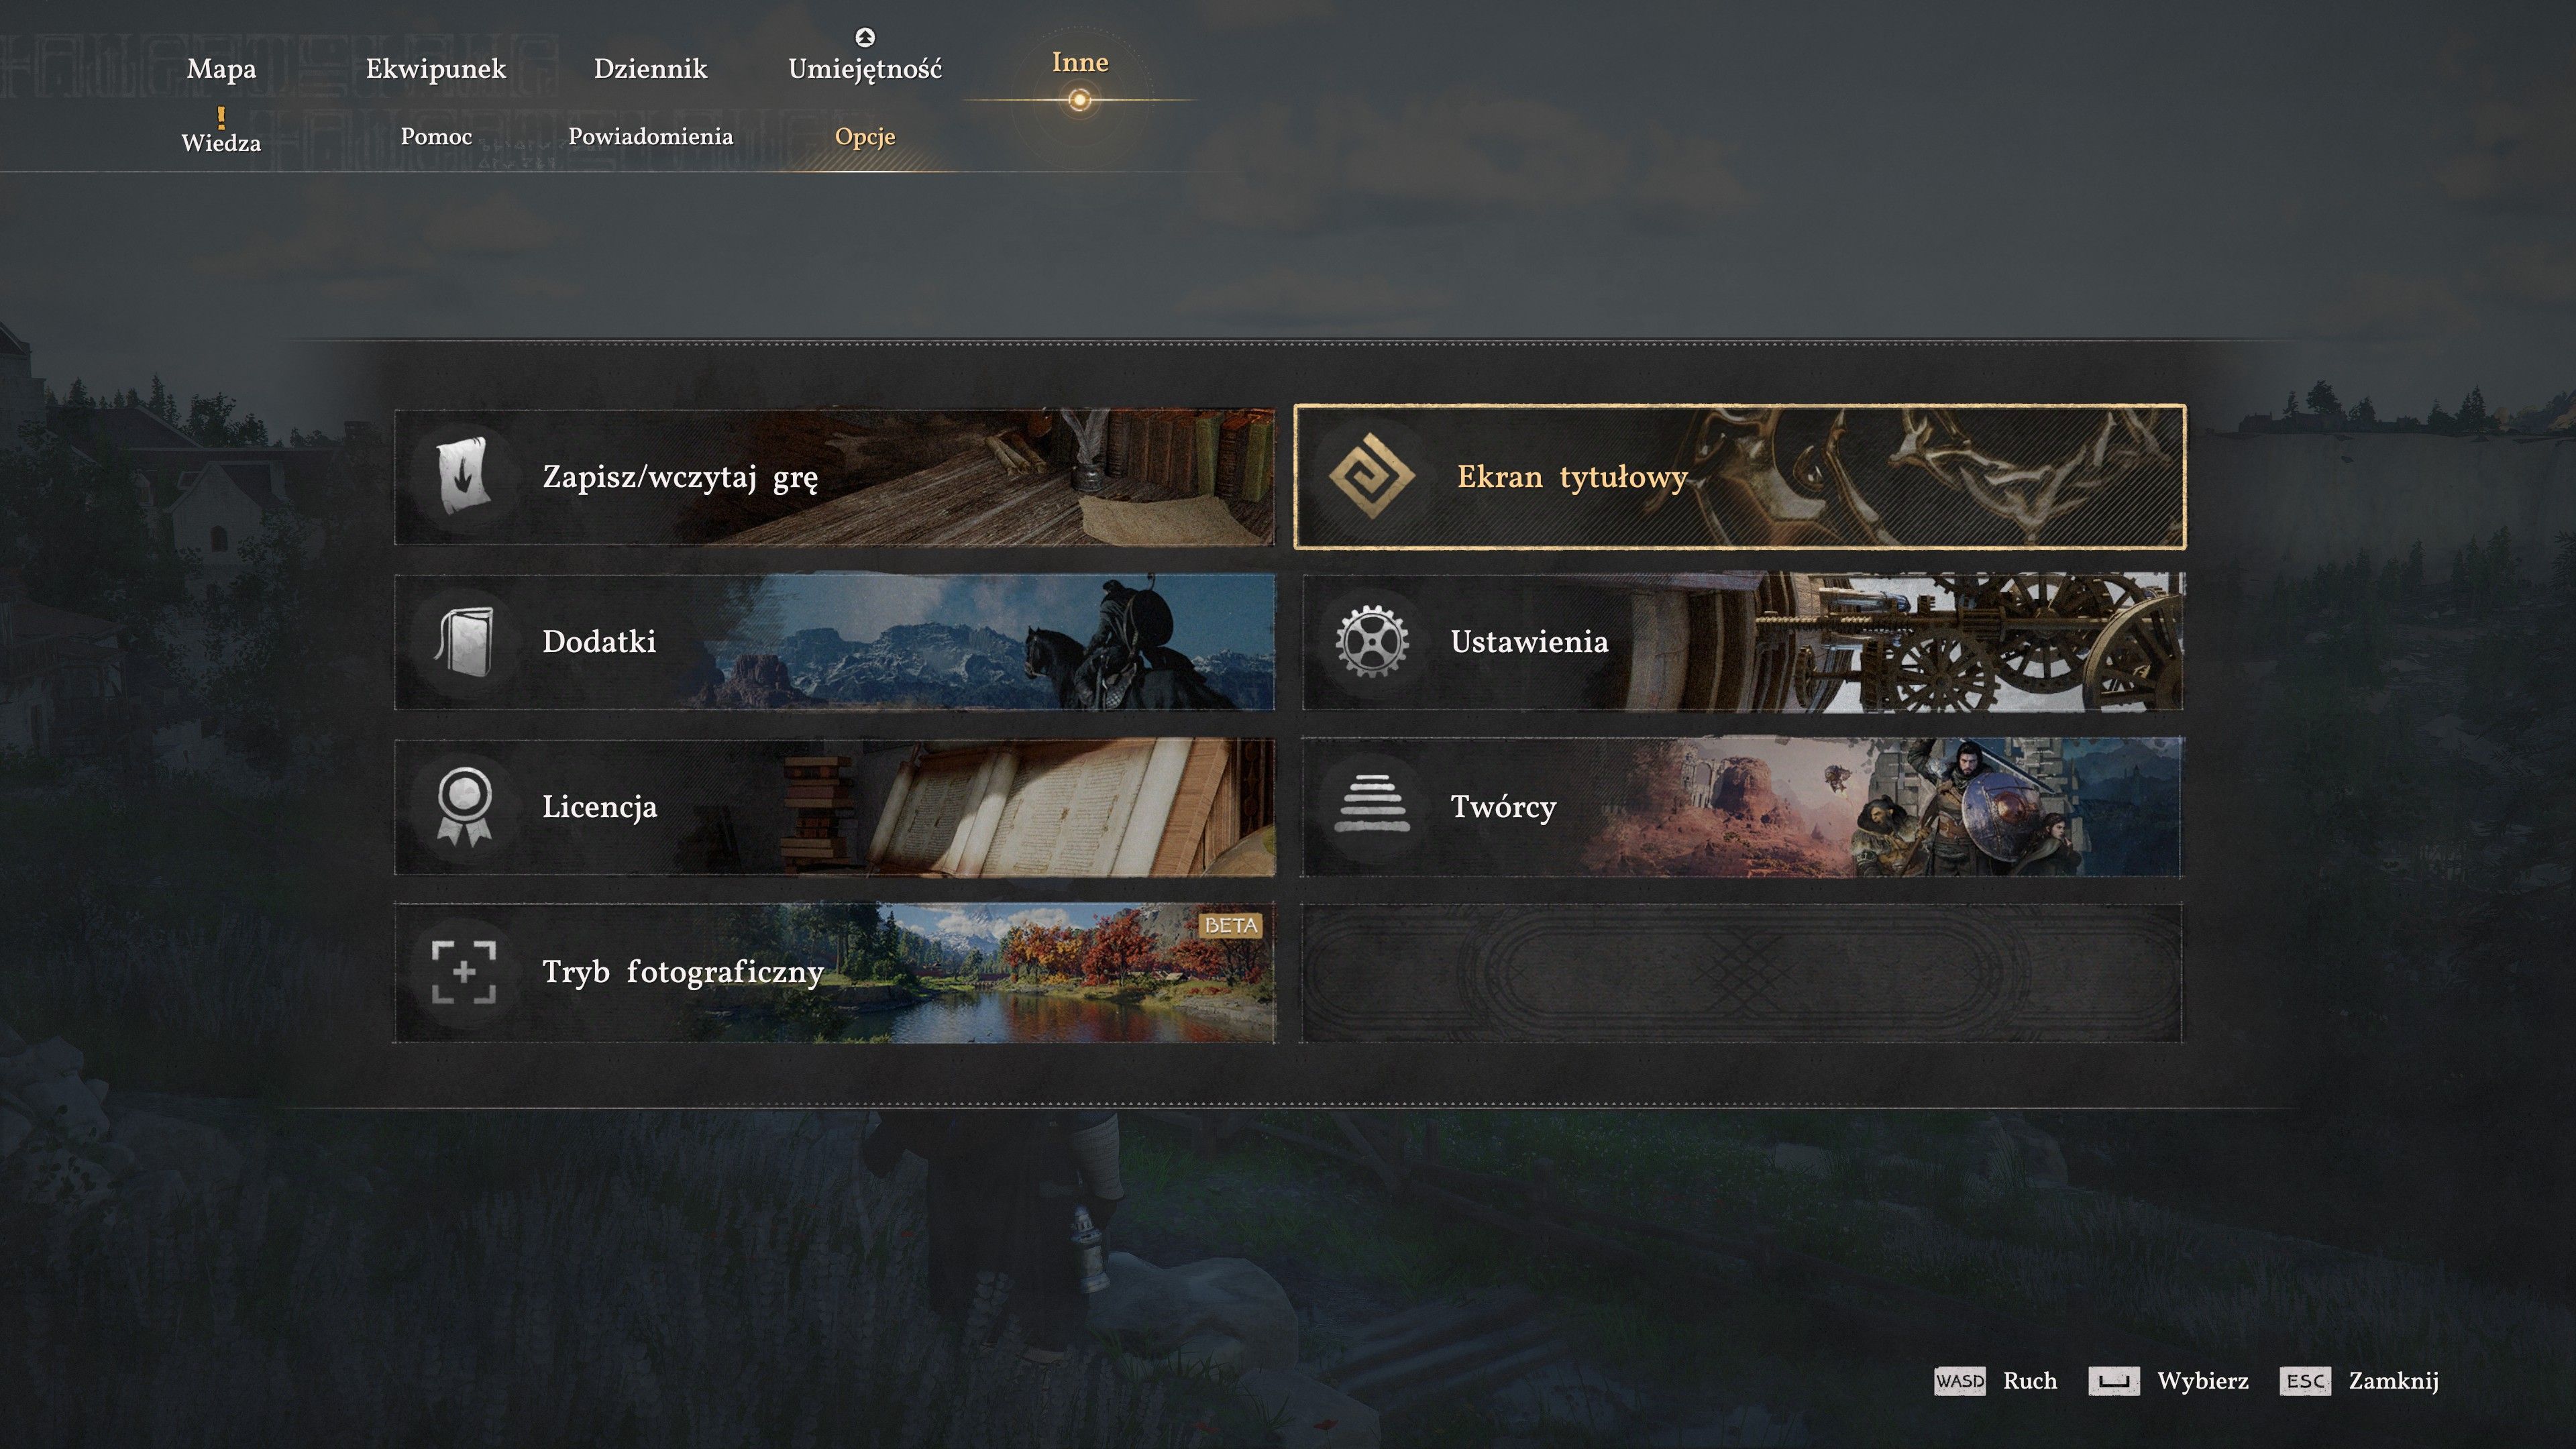Image resolution: width=2576 pixels, height=1449 pixels.
Task: Click the scroll icon for Zapisz/wczytaj grę
Action: (x=463, y=476)
